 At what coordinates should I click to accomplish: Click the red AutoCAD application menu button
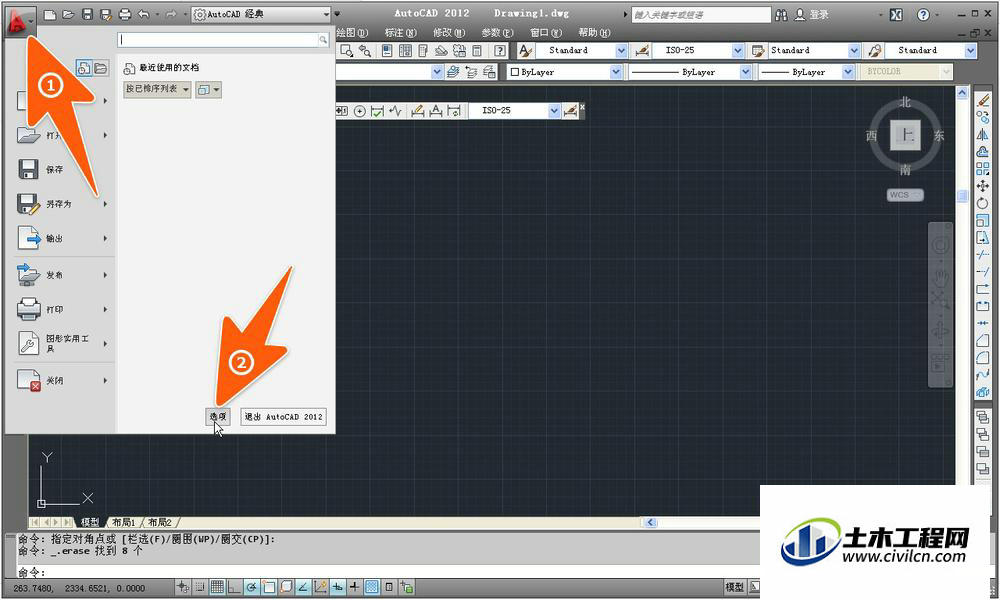[x=19, y=20]
